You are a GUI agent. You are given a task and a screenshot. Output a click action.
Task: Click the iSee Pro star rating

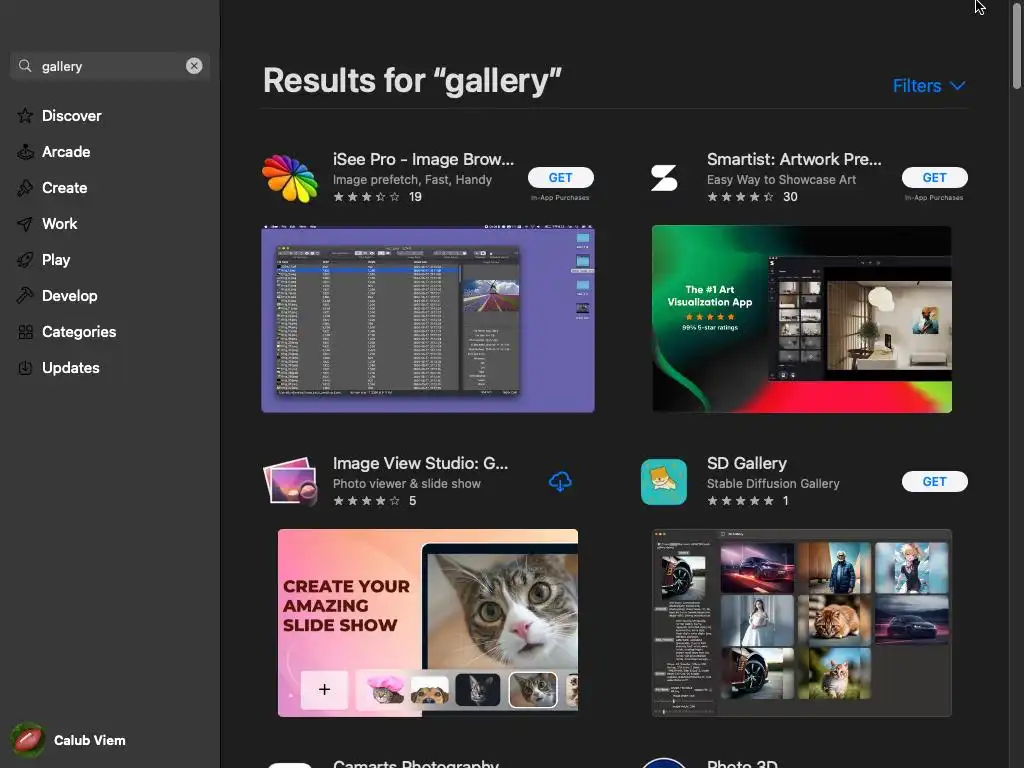(x=366, y=197)
